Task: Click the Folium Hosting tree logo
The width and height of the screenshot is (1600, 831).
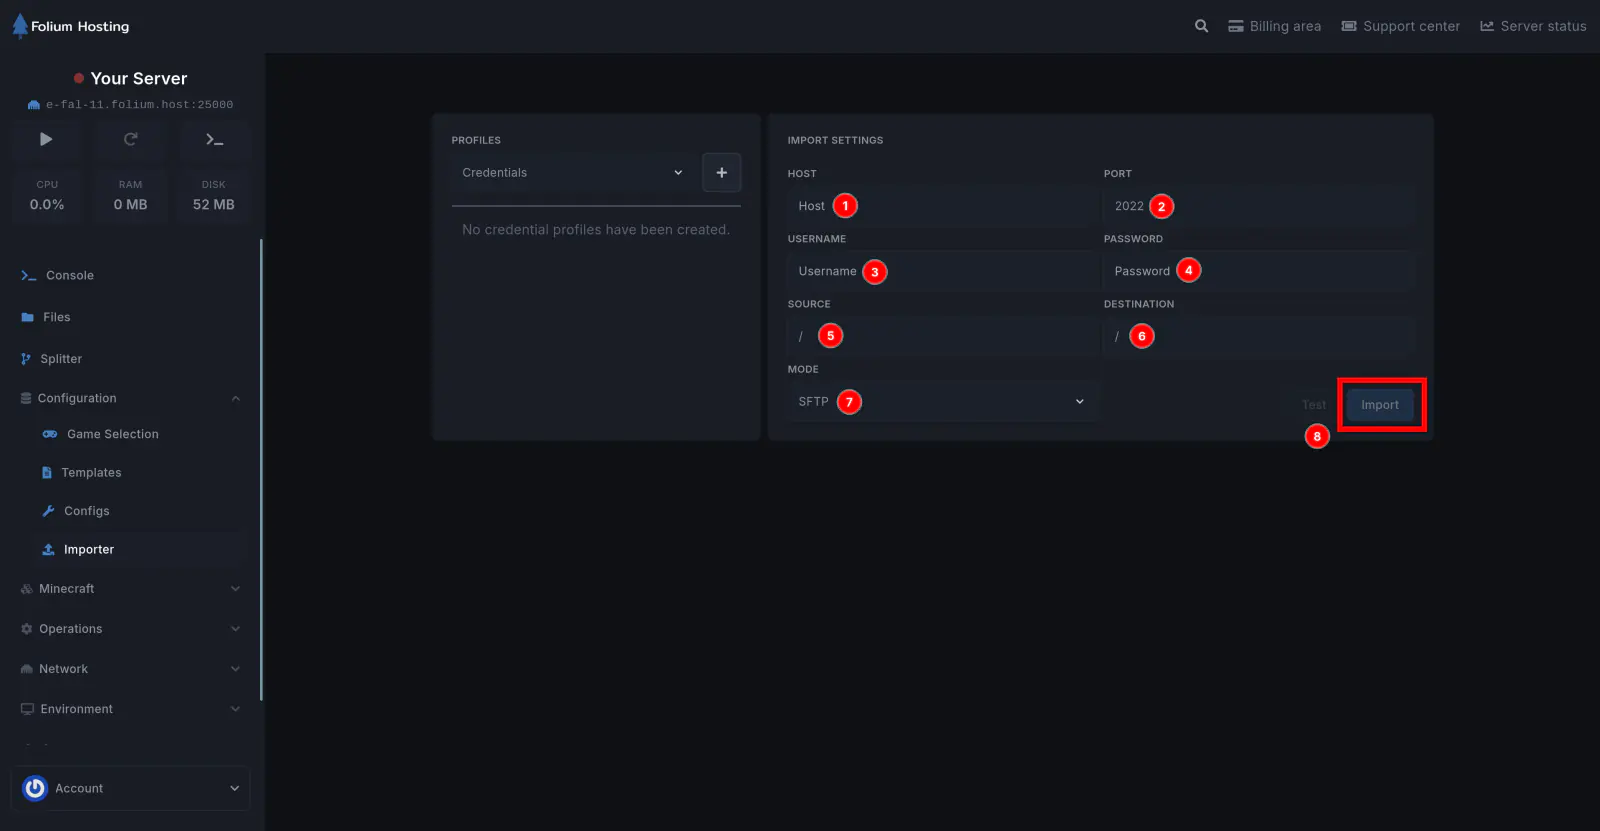Action: pos(20,26)
